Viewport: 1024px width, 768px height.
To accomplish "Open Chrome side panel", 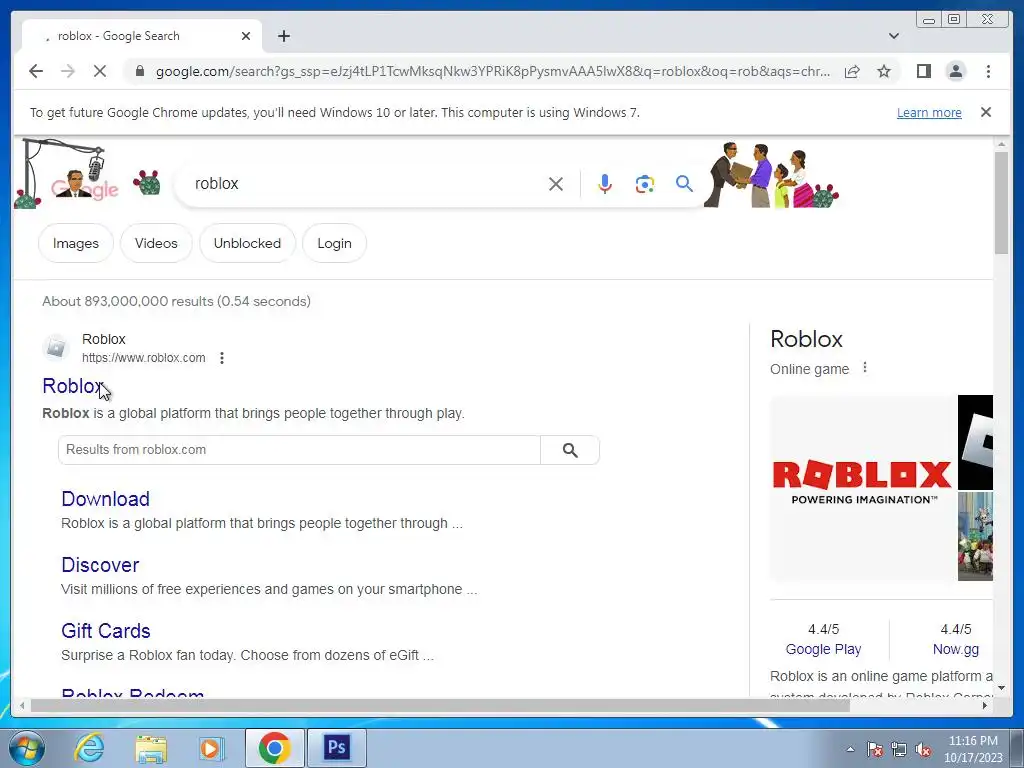I will coord(923,71).
